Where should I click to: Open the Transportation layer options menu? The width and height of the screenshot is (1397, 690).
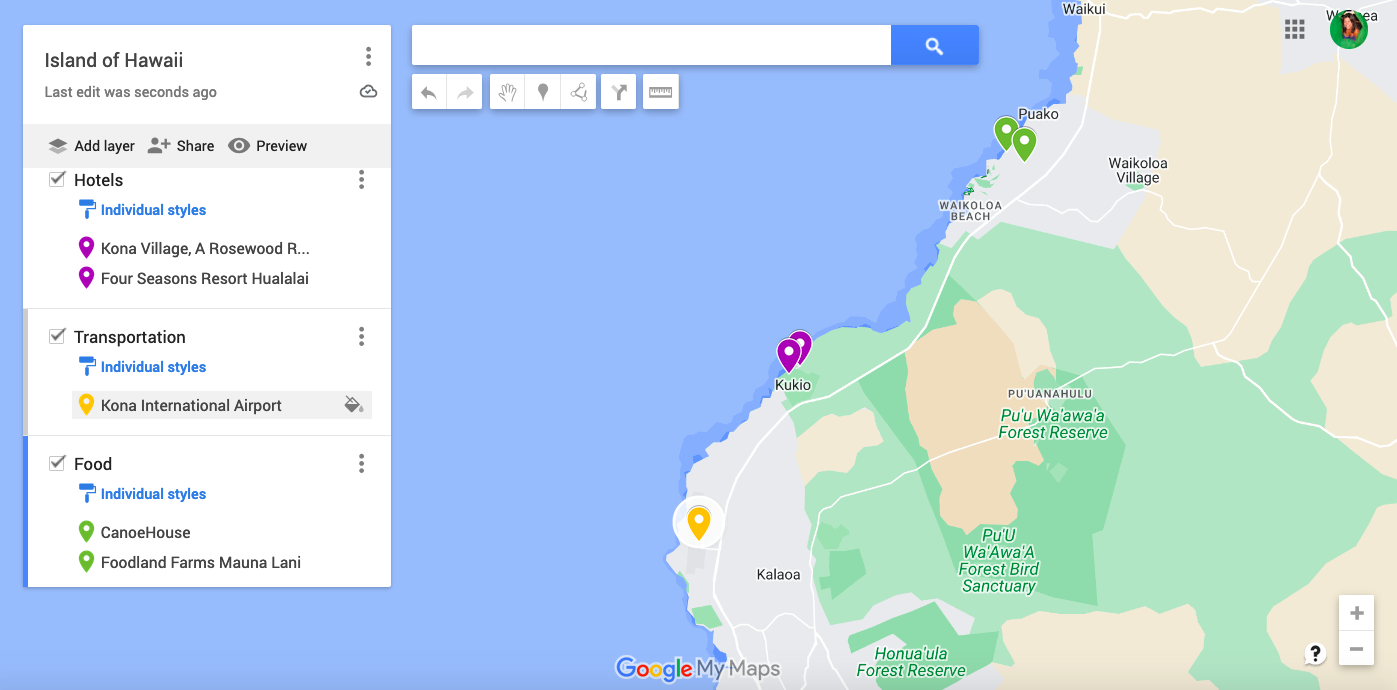pos(361,337)
